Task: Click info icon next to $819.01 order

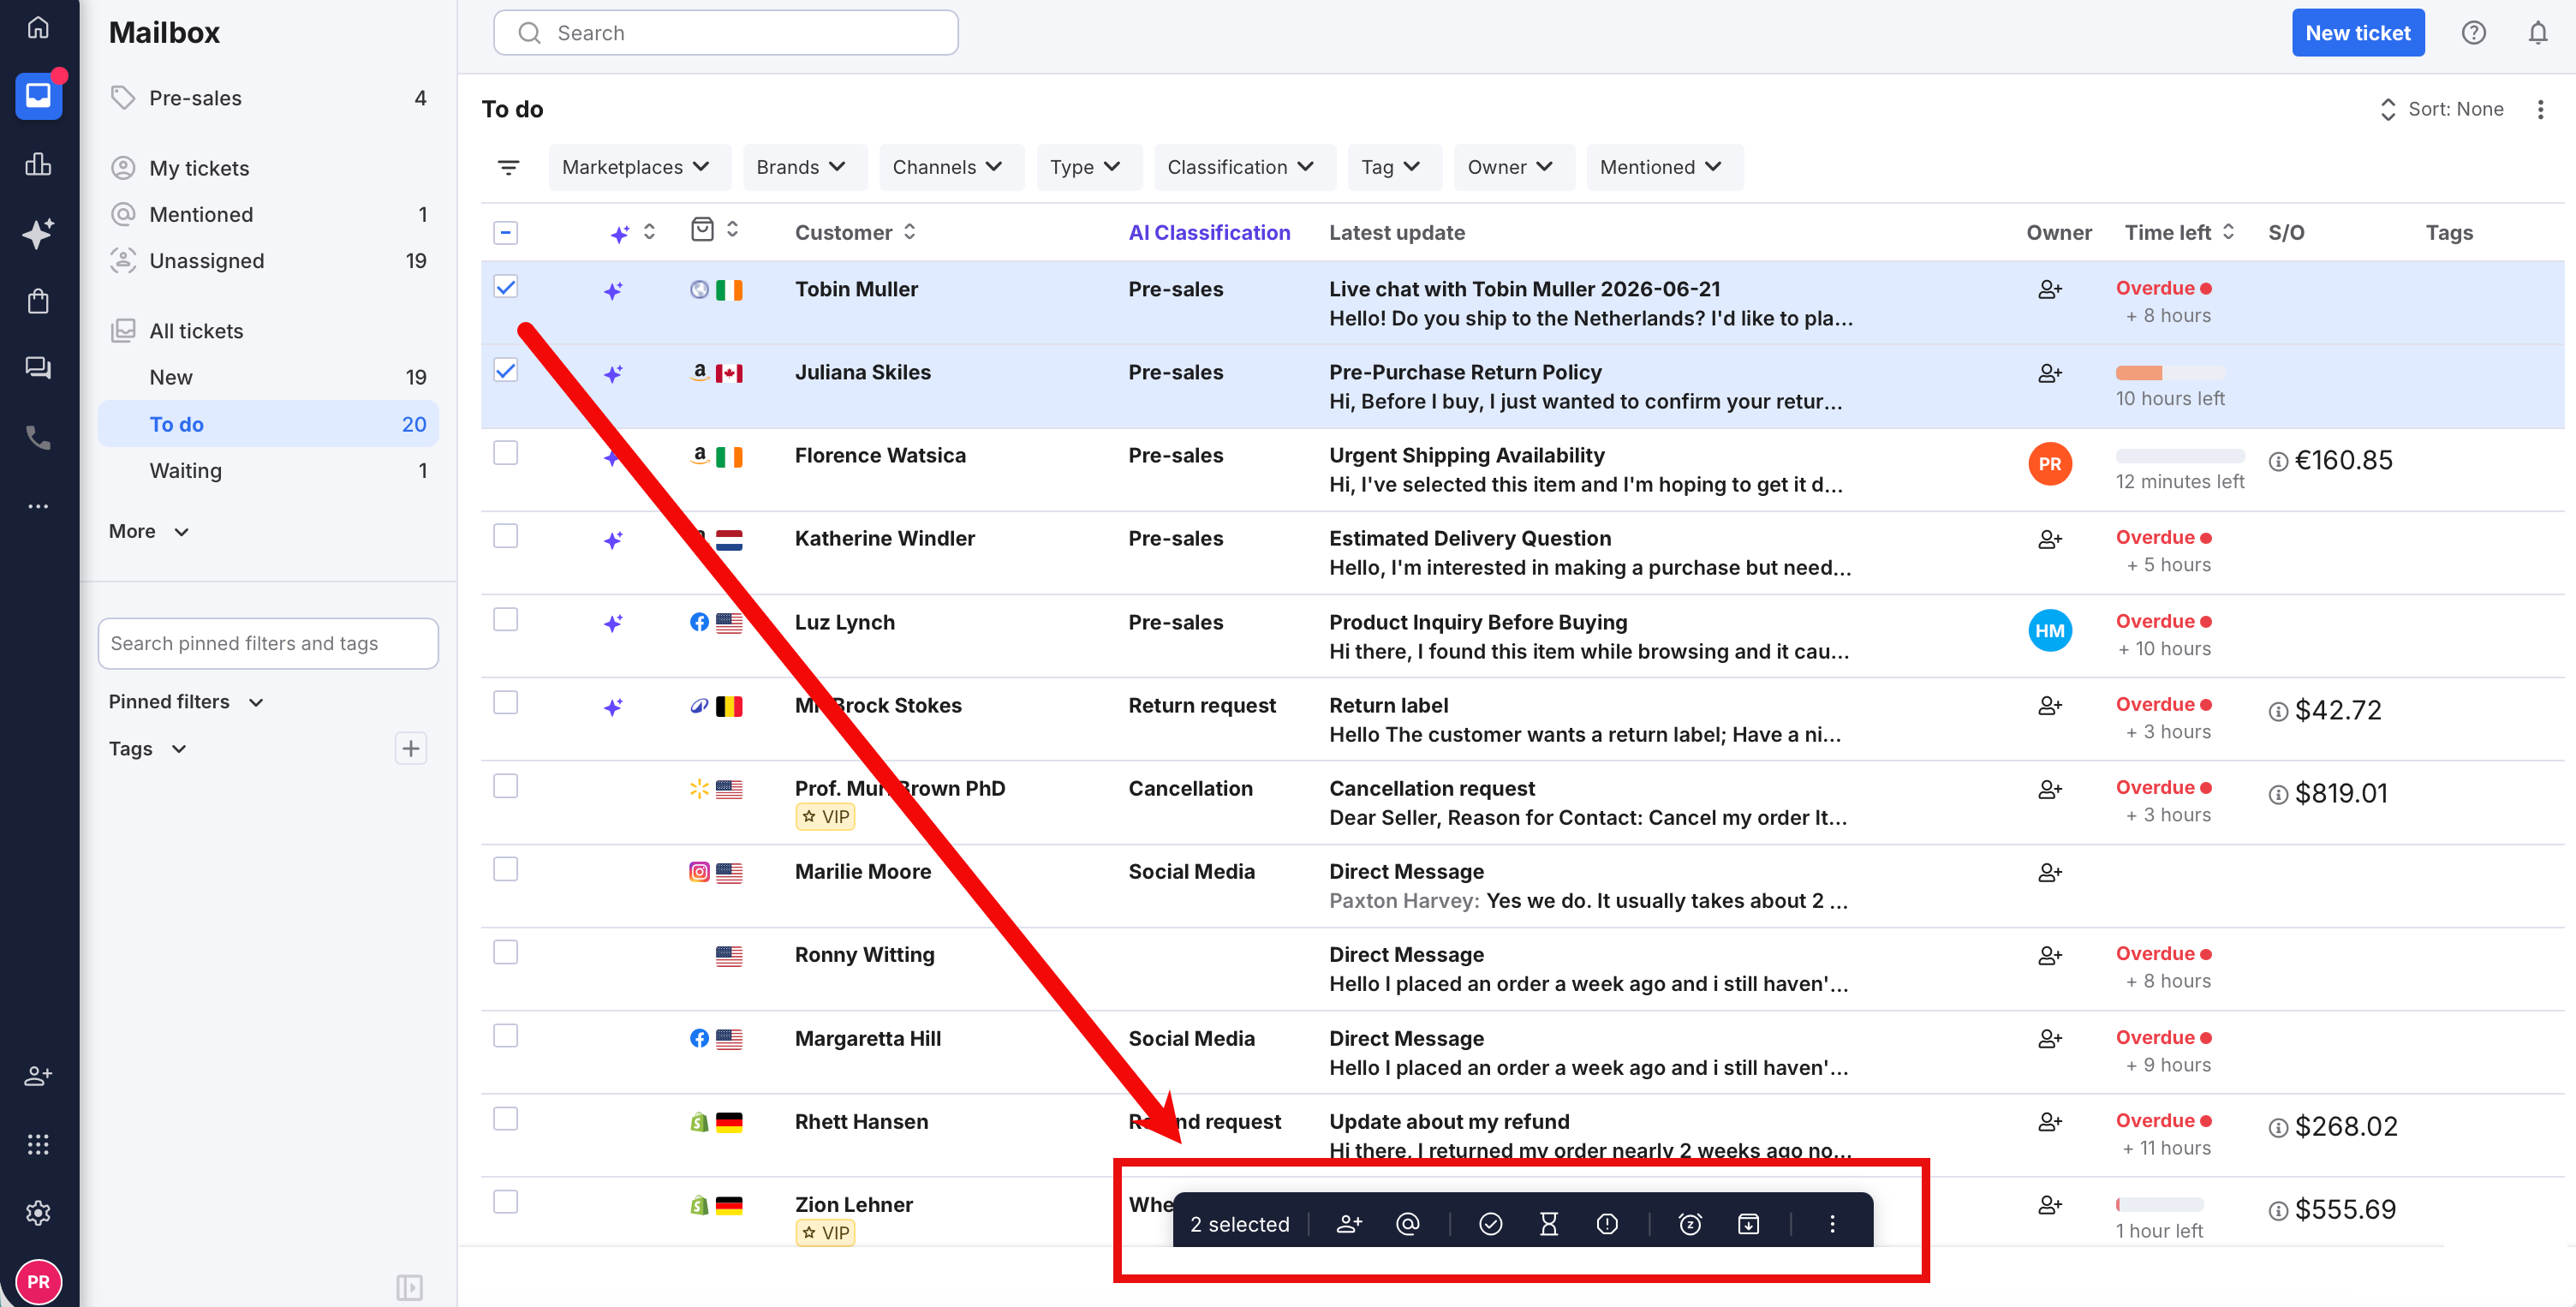Action: tap(2278, 795)
